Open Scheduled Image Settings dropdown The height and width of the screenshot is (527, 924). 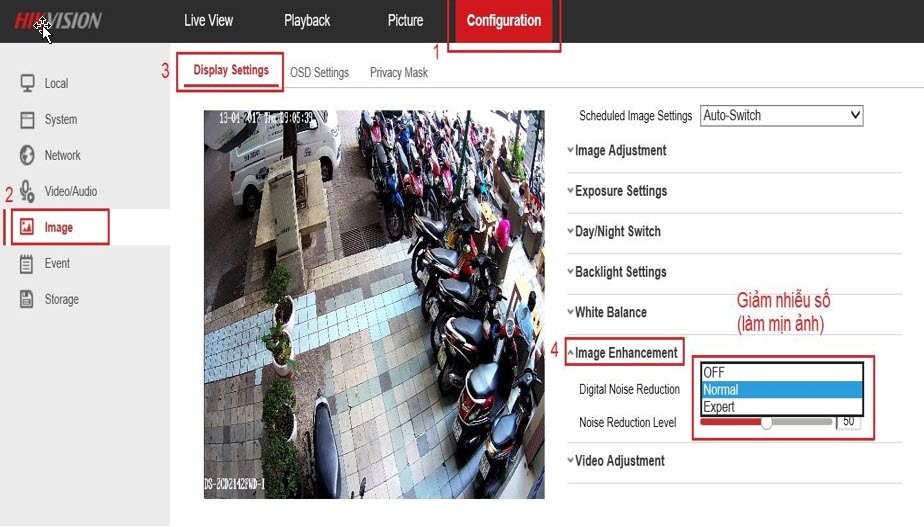pos(781,116)
